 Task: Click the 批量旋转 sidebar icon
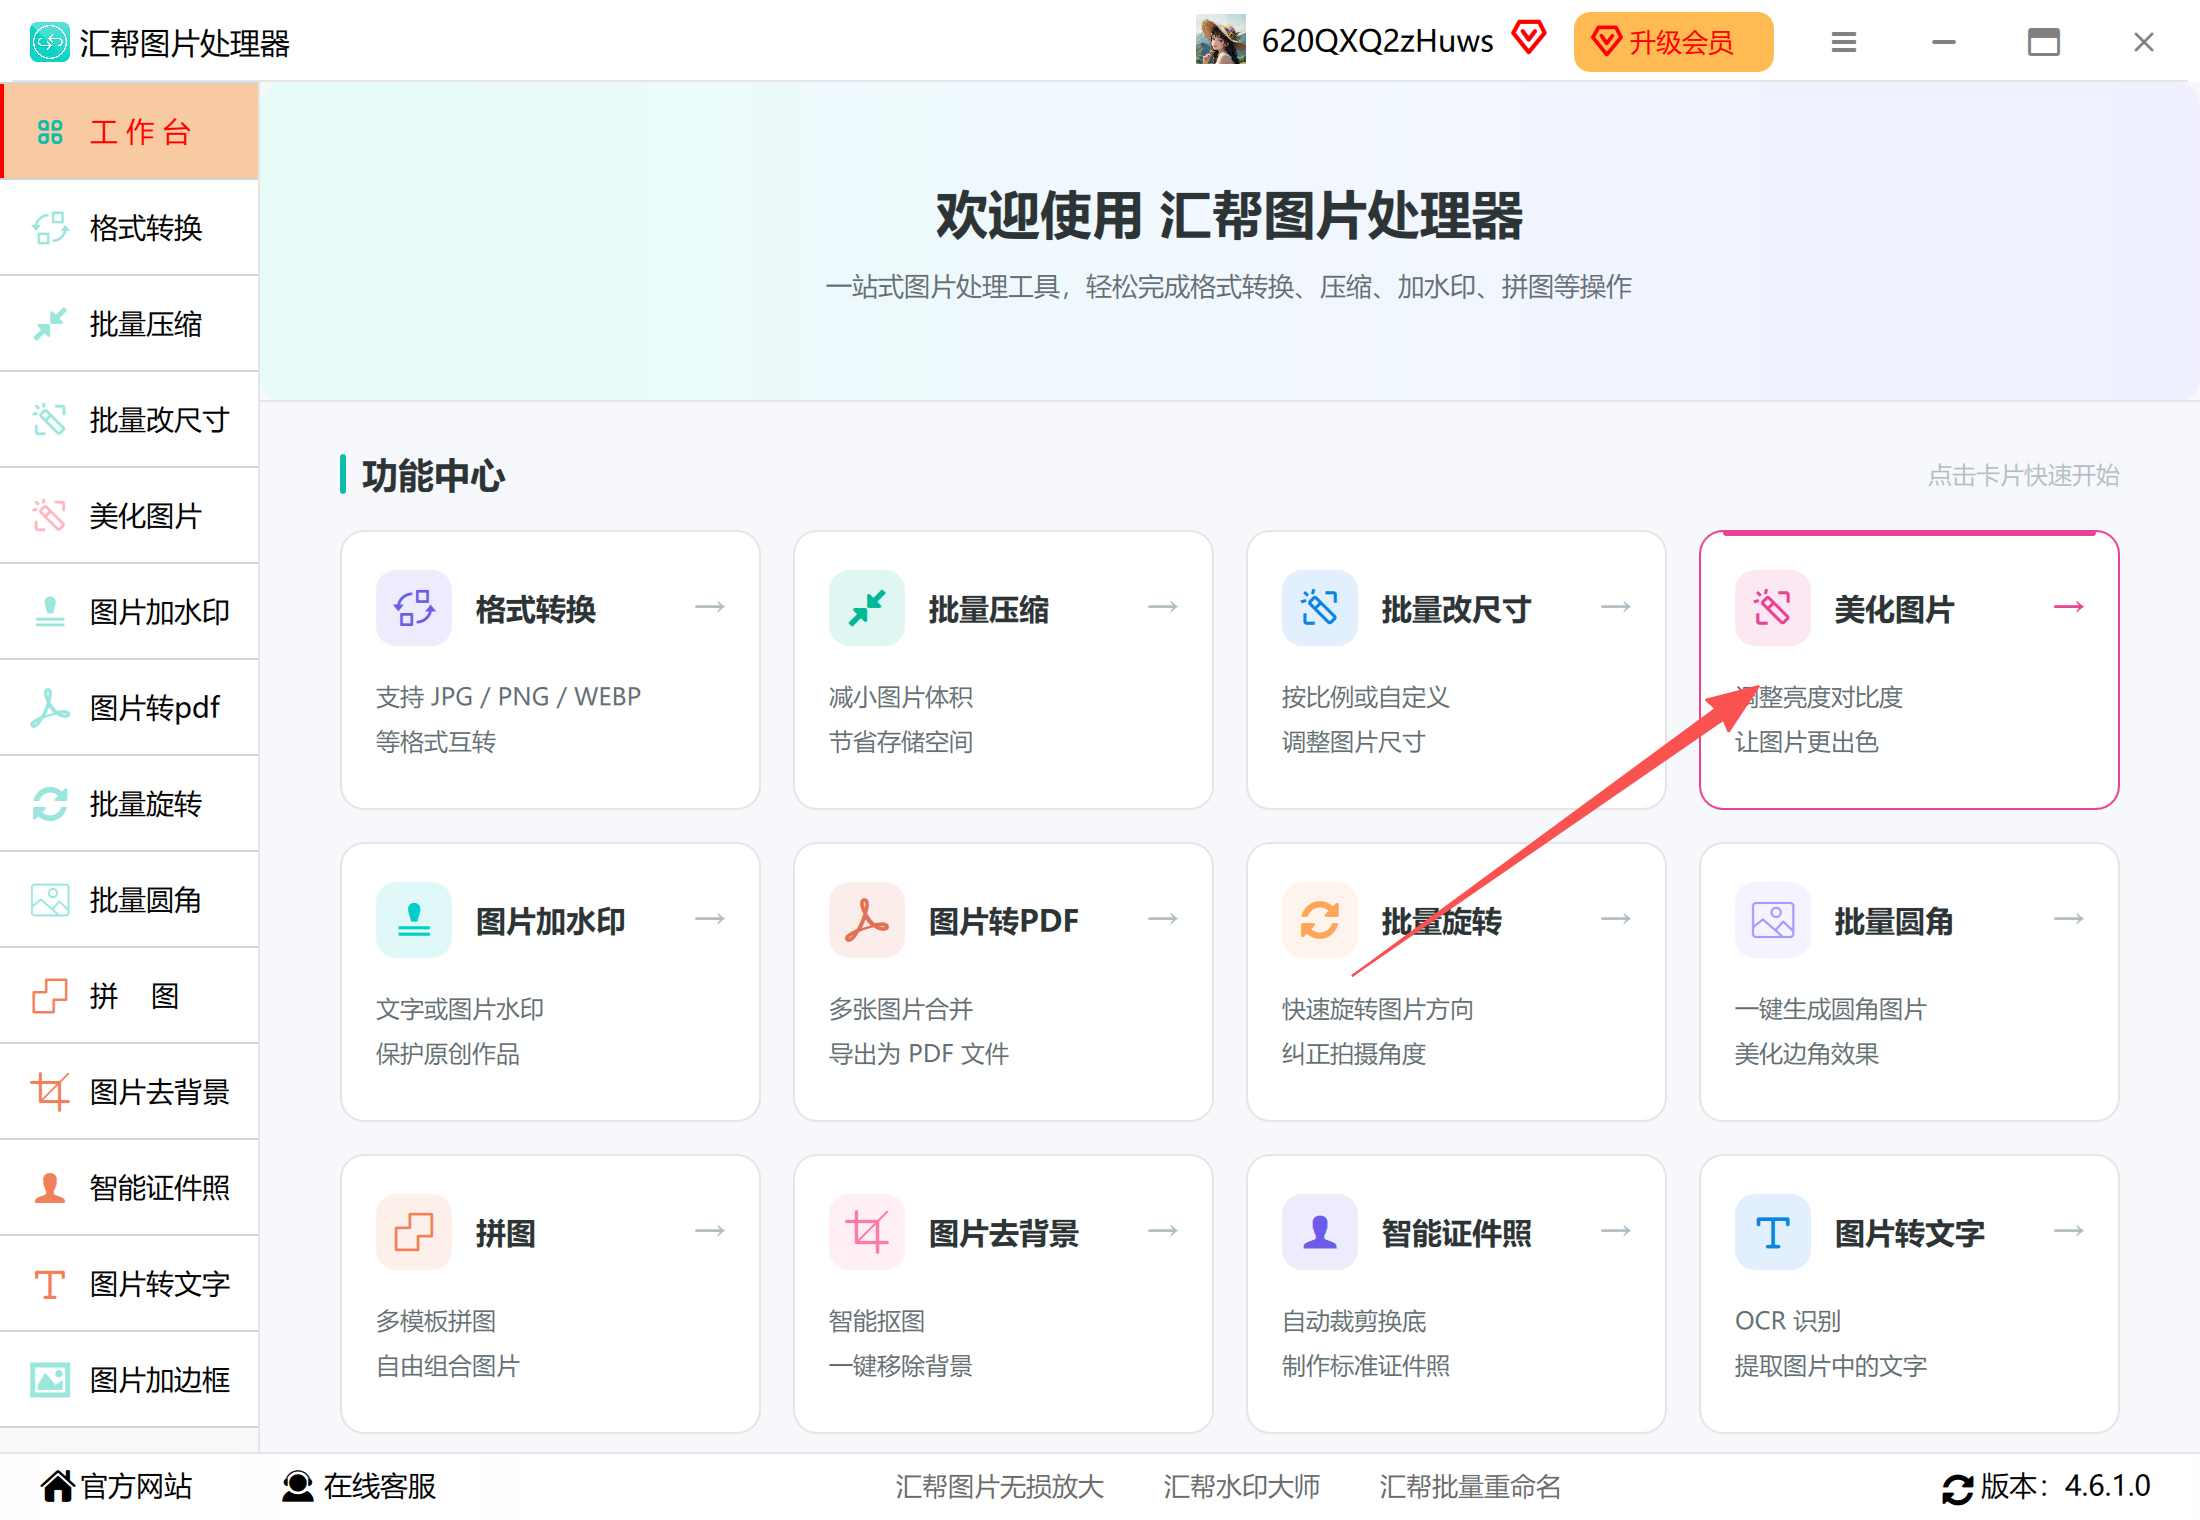(x=49, y=804)
